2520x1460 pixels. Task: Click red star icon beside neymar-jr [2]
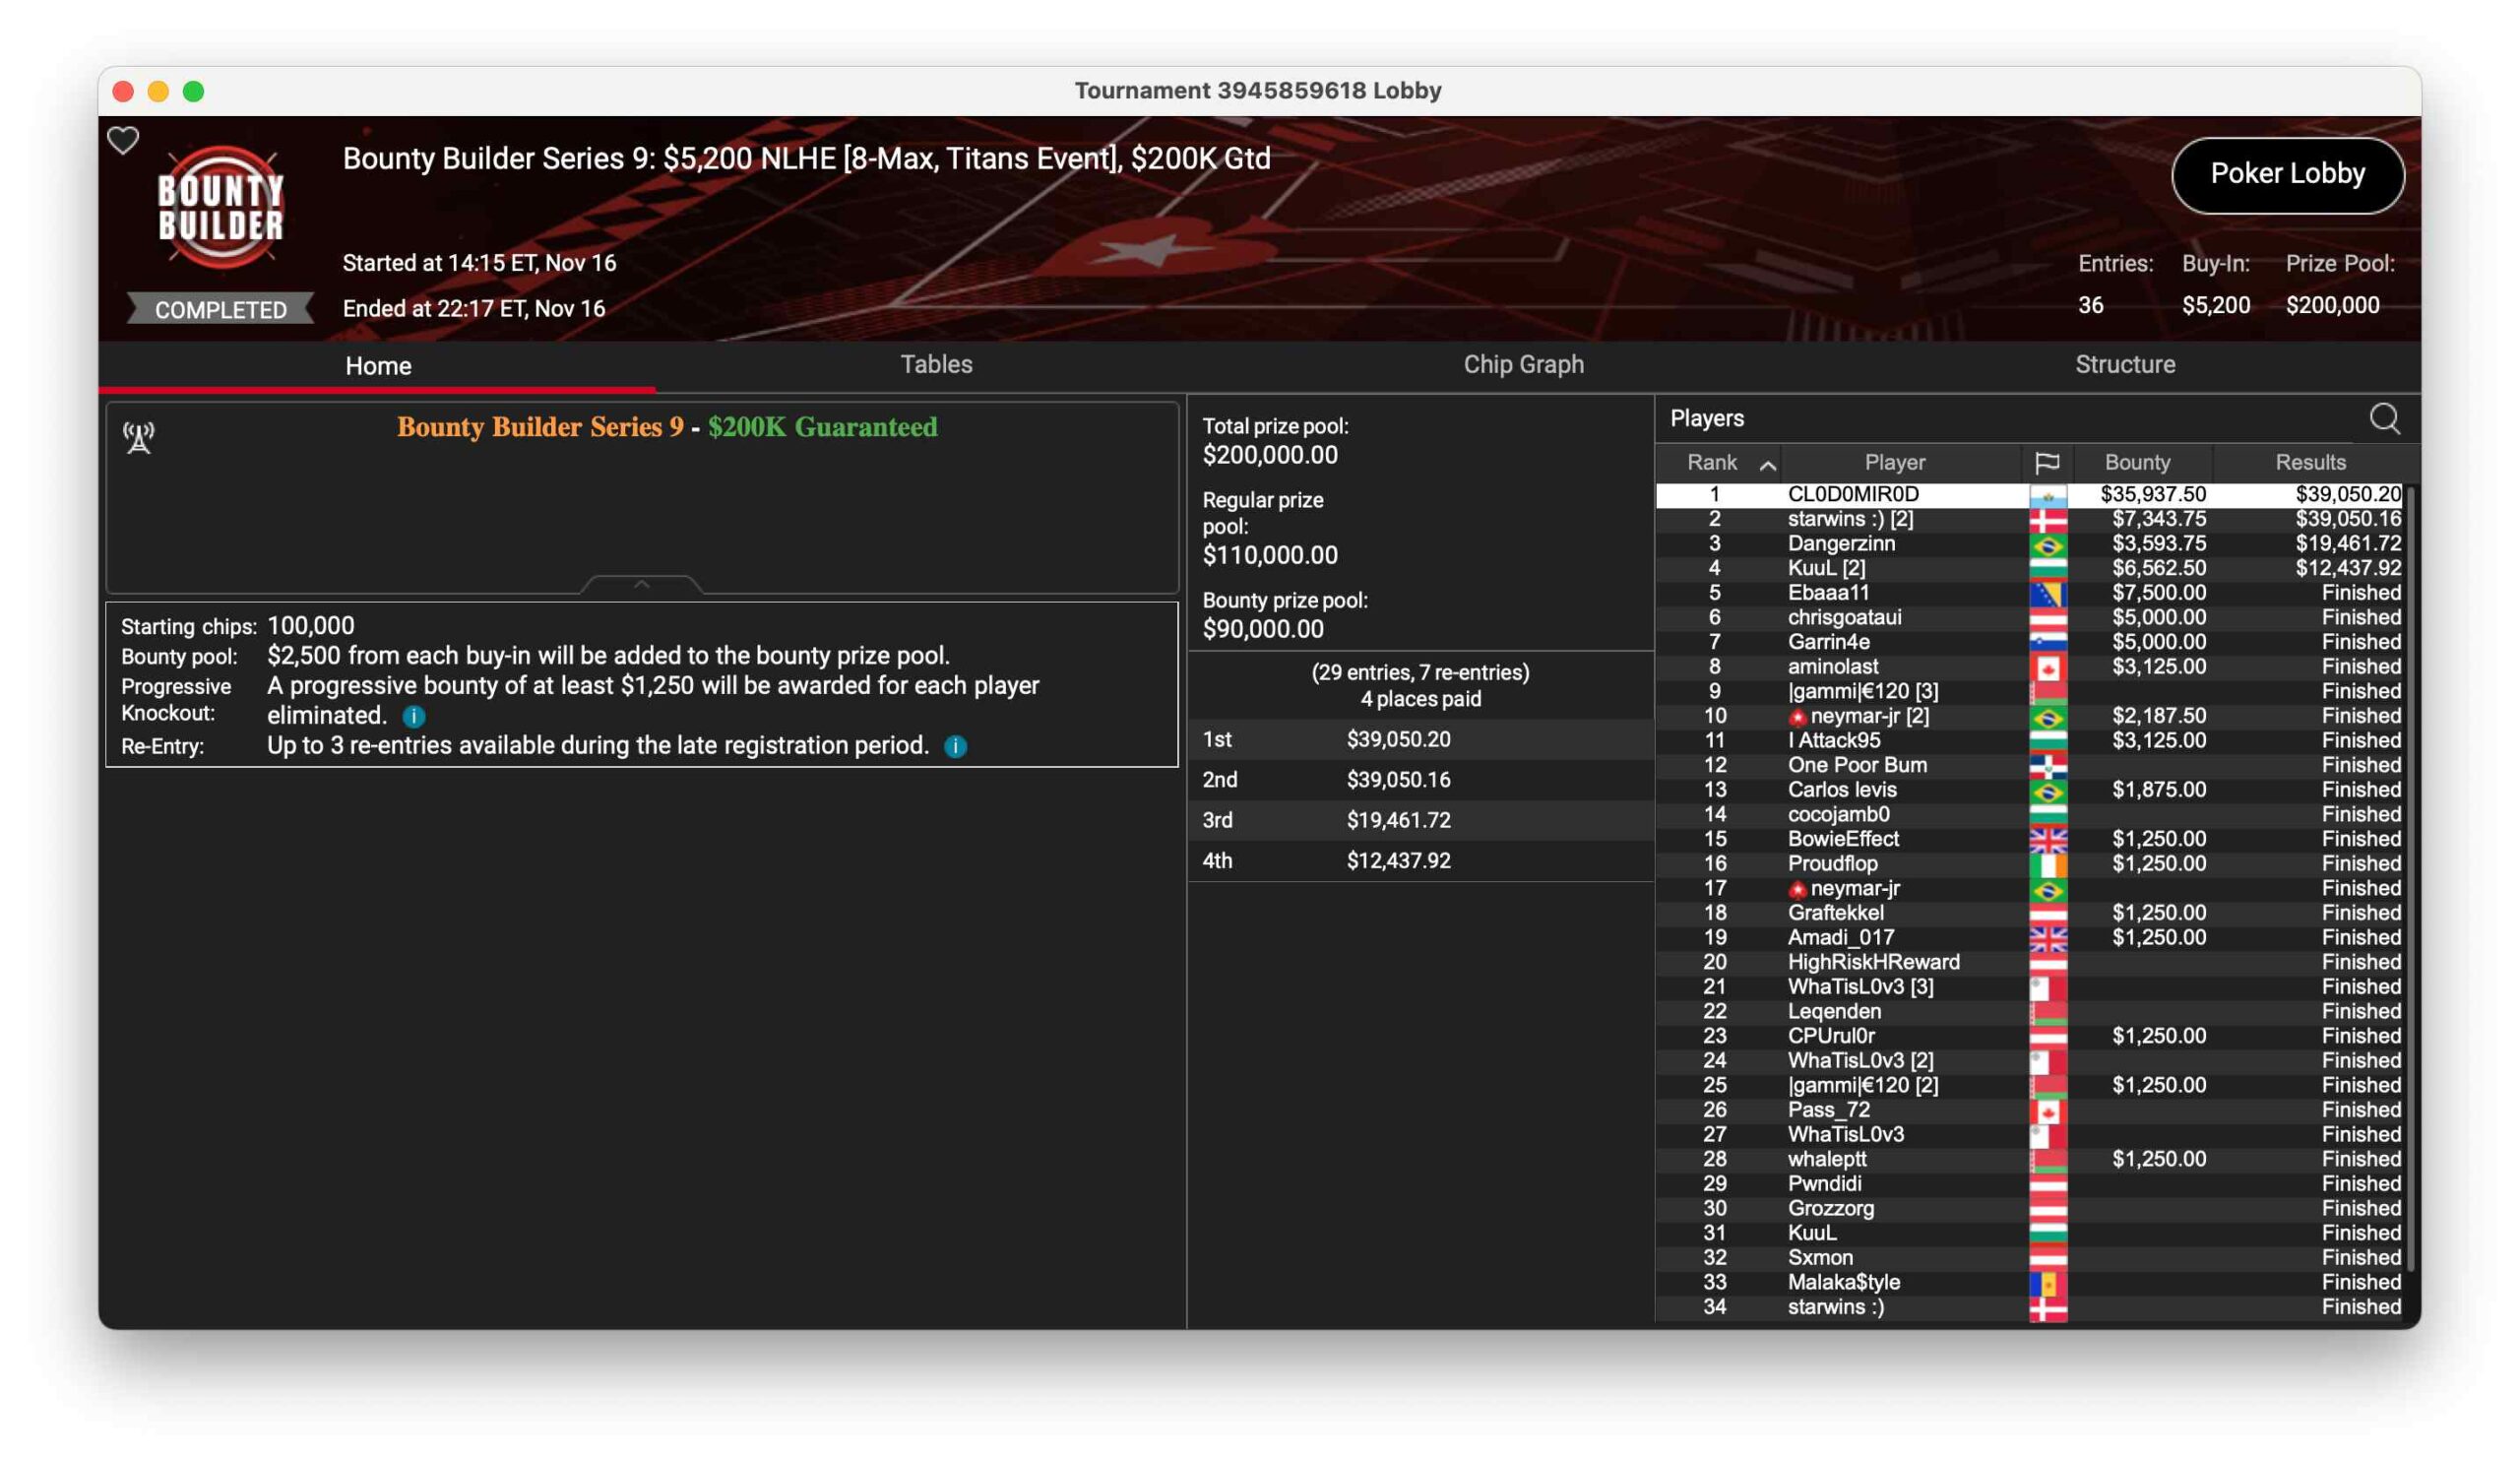tap(1797, 717)
